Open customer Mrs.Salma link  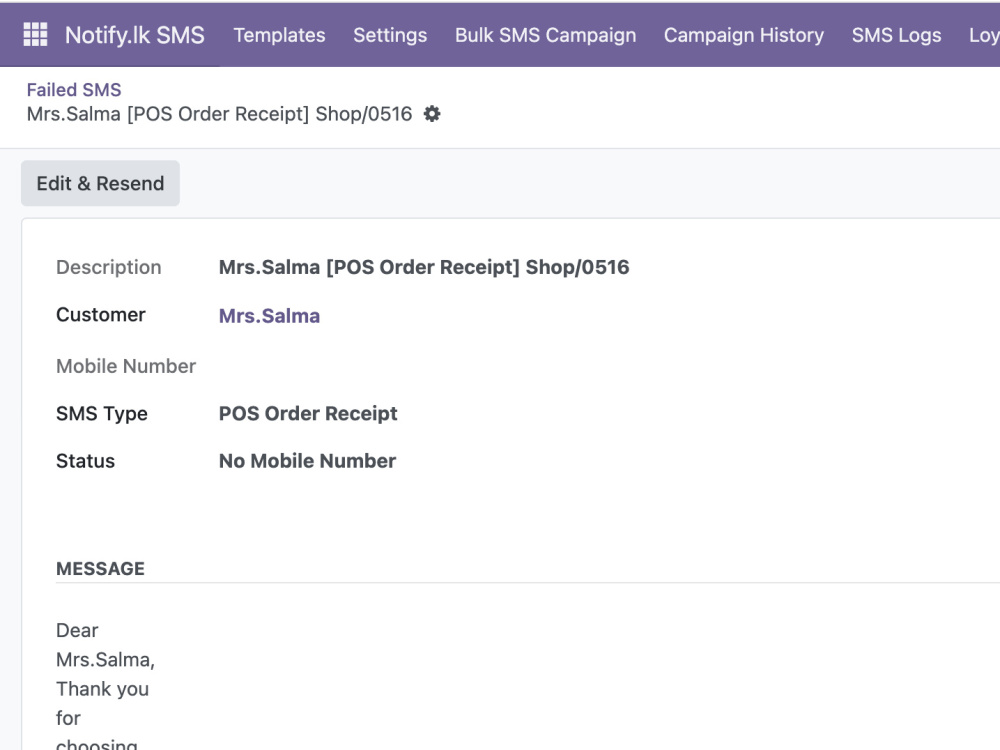coord(269,316)
